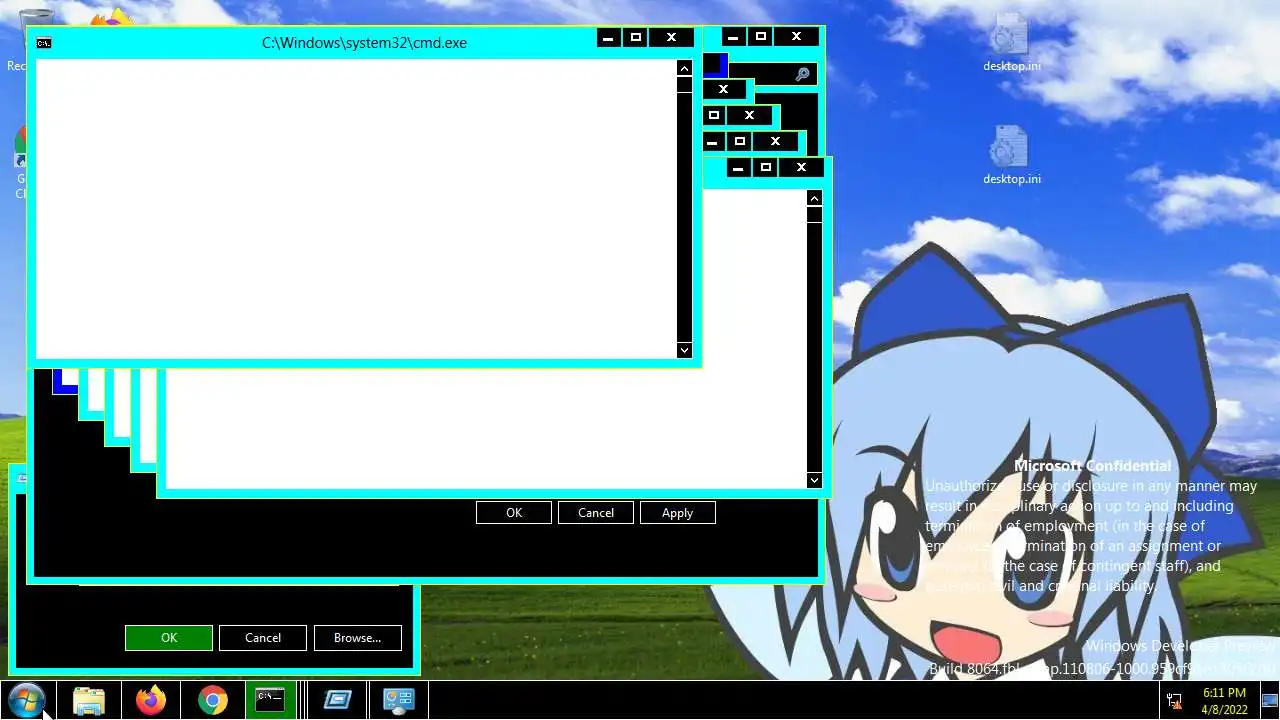Screen dimensions: 1280x720
Task: Click the magnifier search icon in rear window
Action: tap(802, 75)
